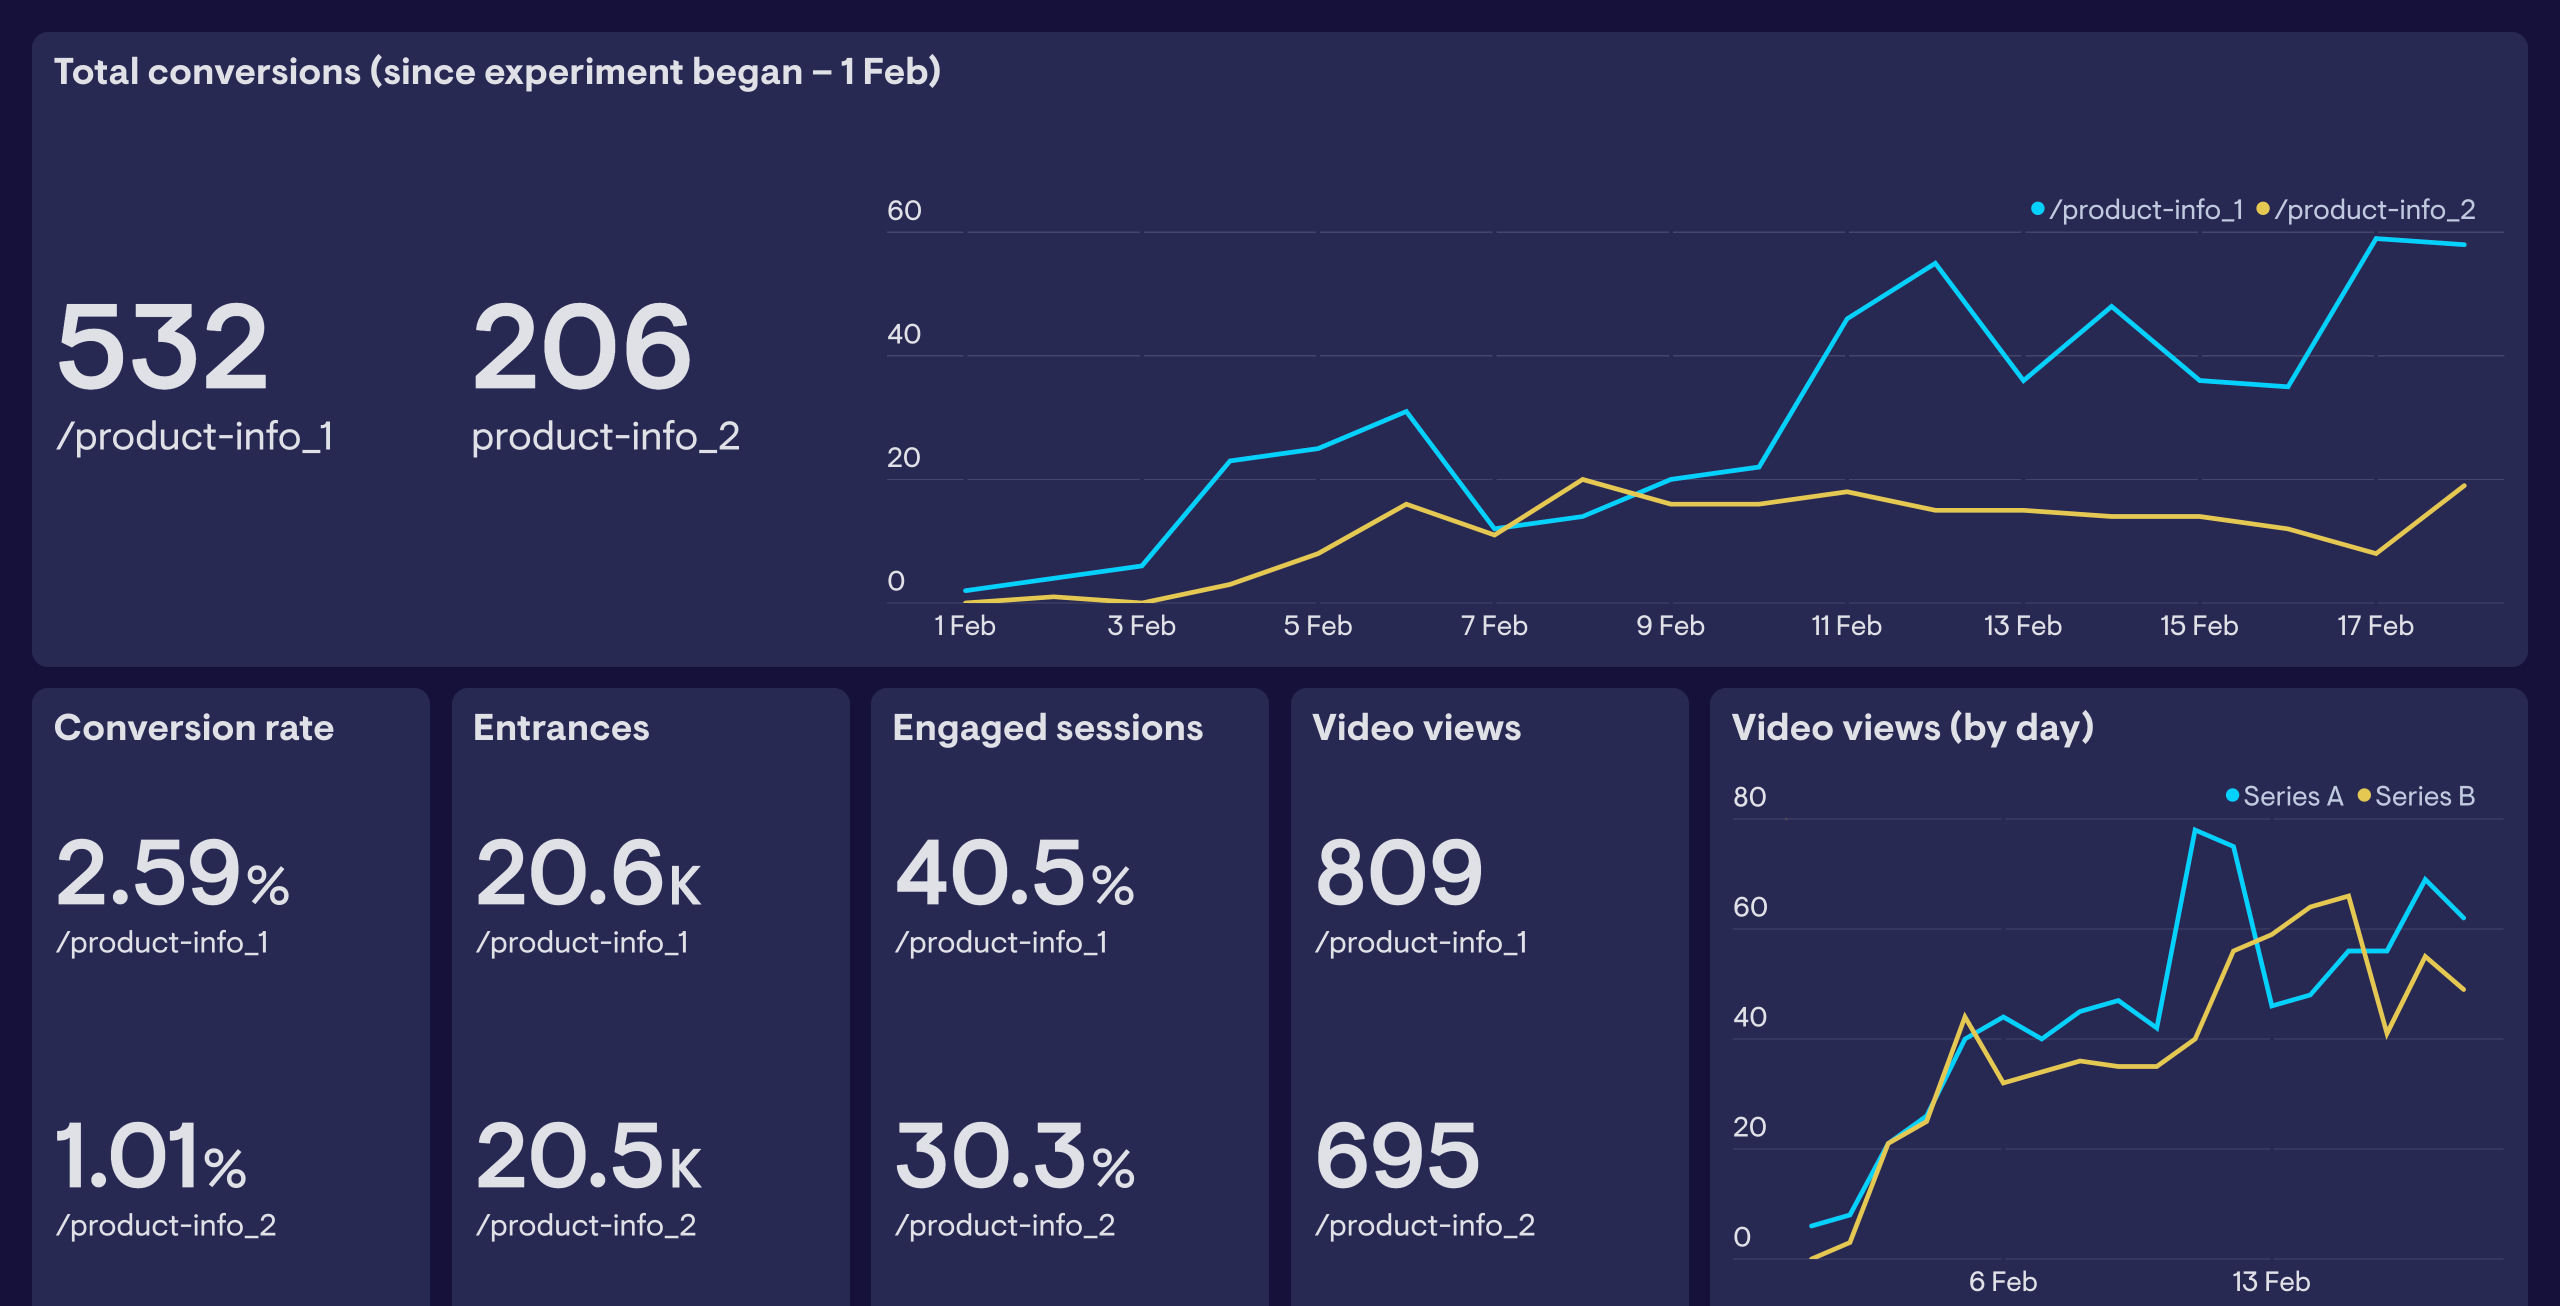2560x1306 pixels.
Task: Click the 7 Feb axis label
Action: pos(1494,626)
